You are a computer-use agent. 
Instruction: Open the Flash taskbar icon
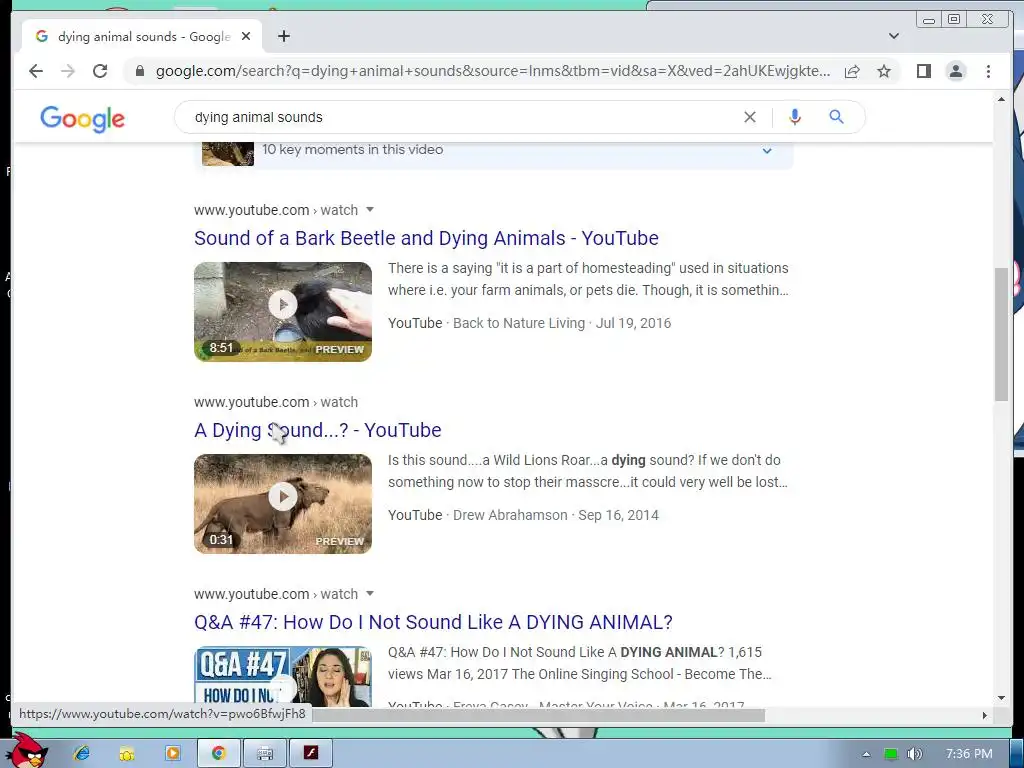point(311,754)
